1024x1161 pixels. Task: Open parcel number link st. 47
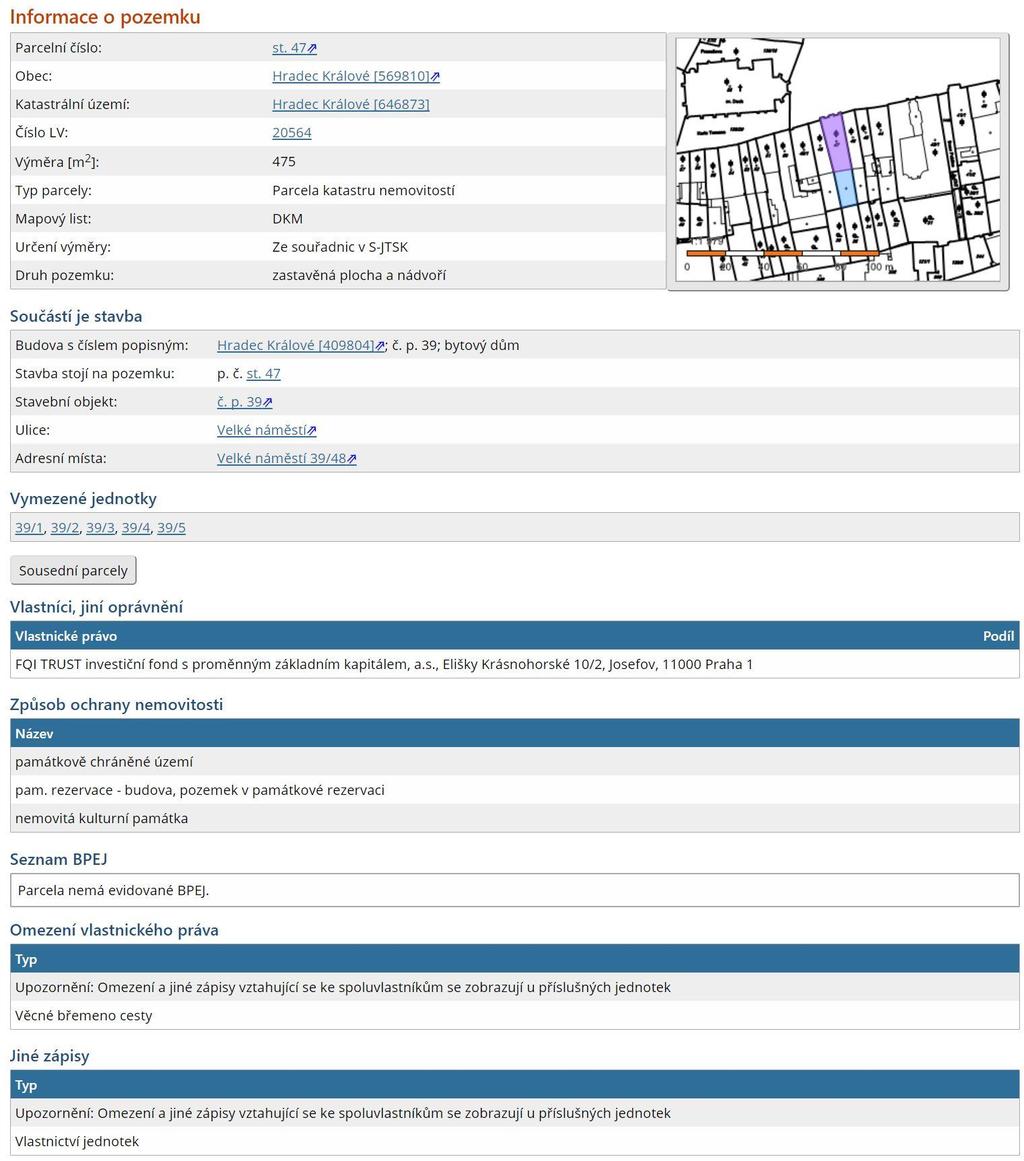290,48
